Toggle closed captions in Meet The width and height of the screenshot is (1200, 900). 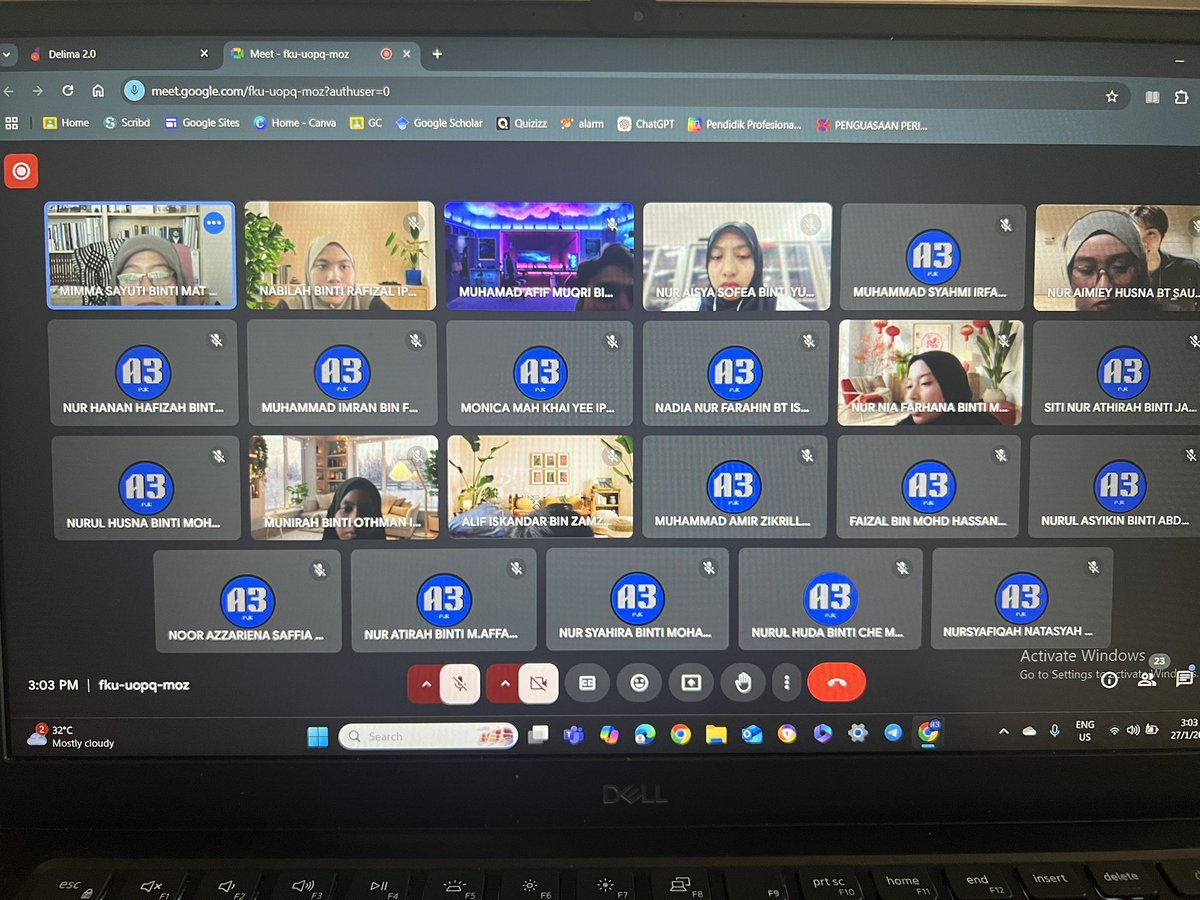[588, 683]
